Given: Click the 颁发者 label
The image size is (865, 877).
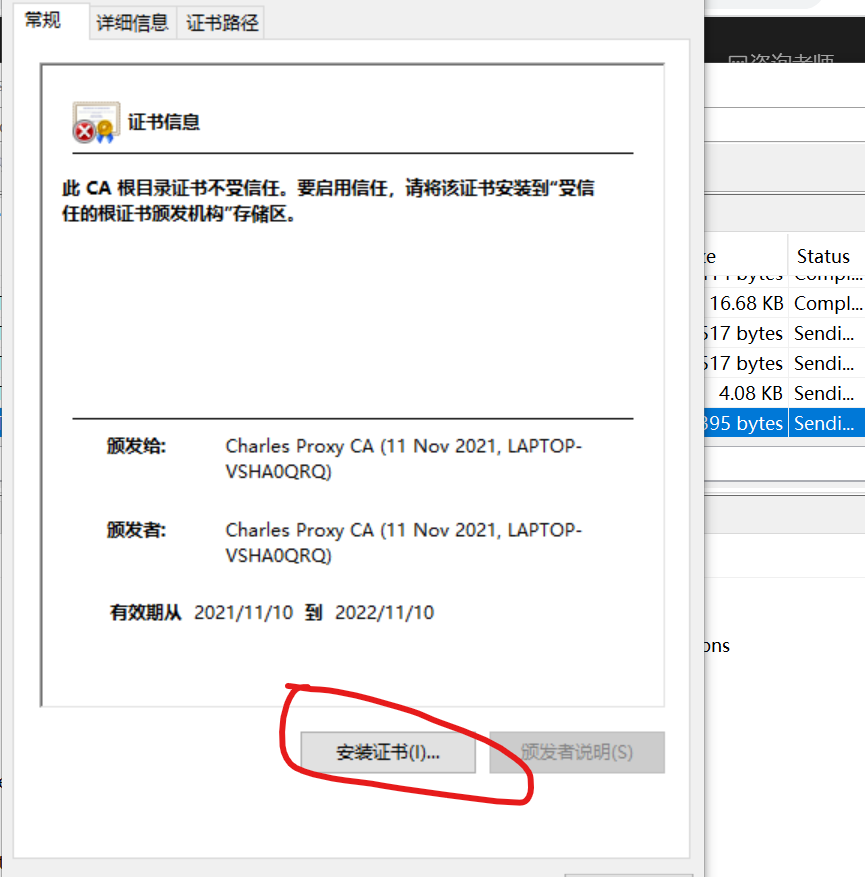Looking at the screenshot, I should (x=136, y=530).
